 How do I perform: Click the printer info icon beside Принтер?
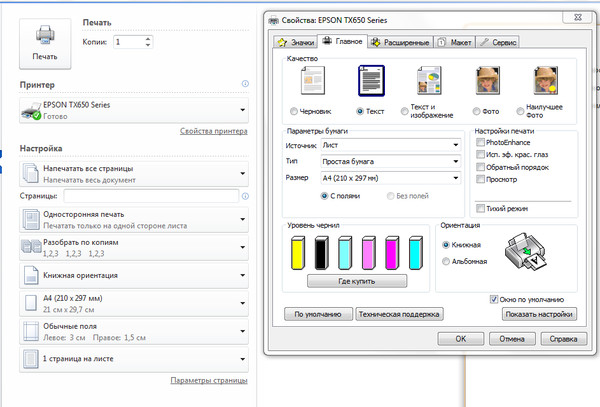click(x=245, y=85)
